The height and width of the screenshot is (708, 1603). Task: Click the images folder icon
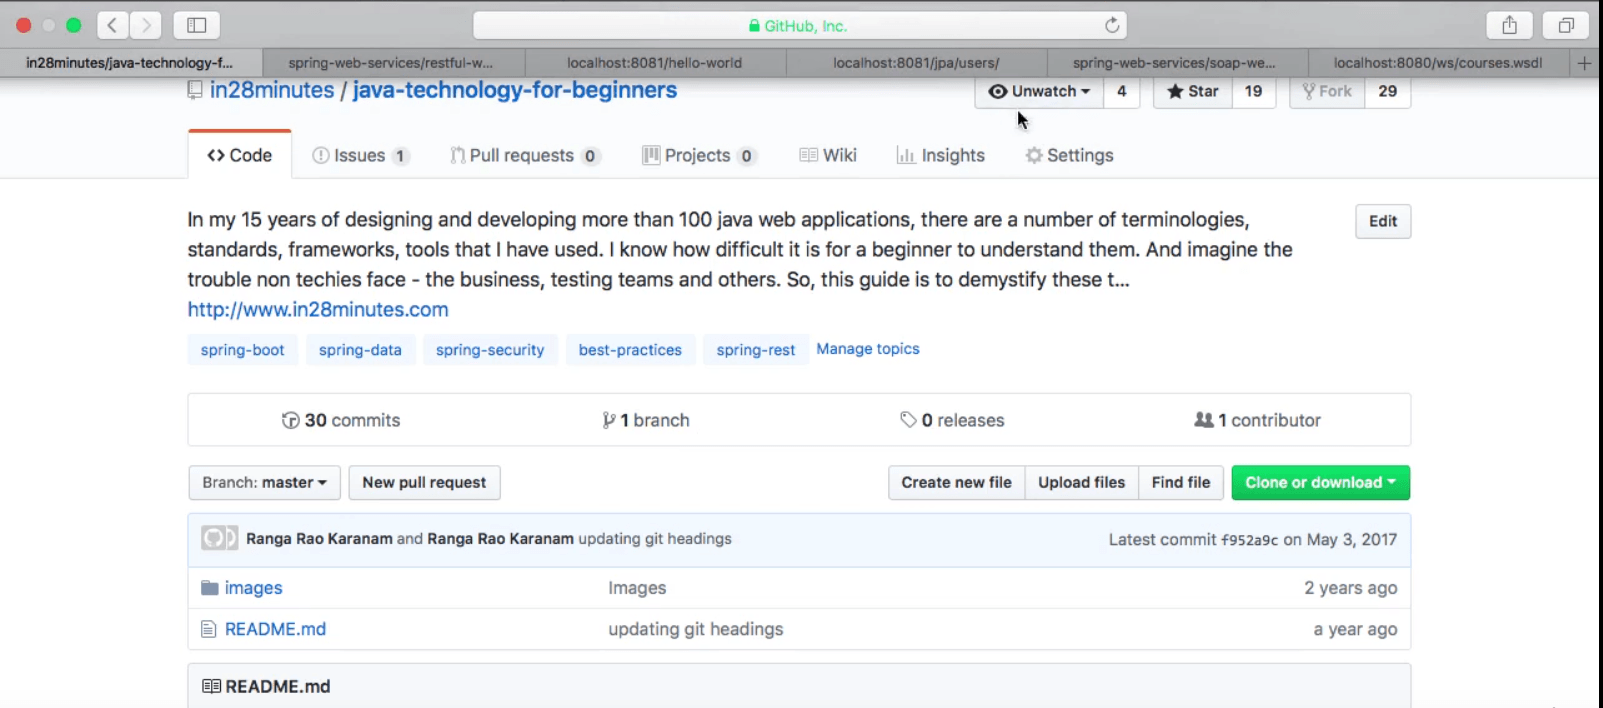coord(210,588)
